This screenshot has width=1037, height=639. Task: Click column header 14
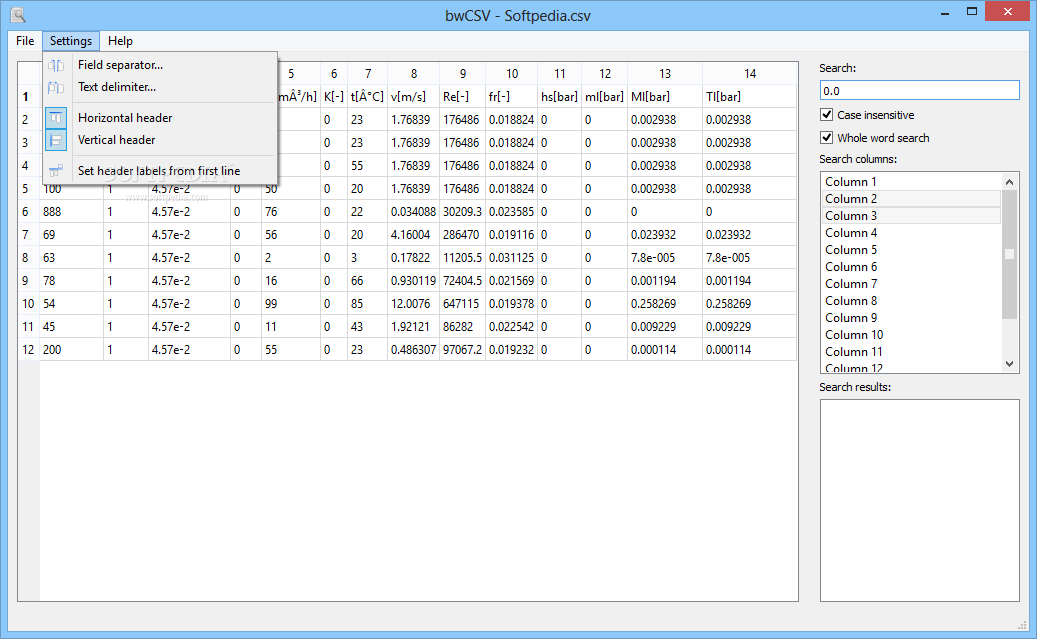pyautogui.click(x=749, y=74)
